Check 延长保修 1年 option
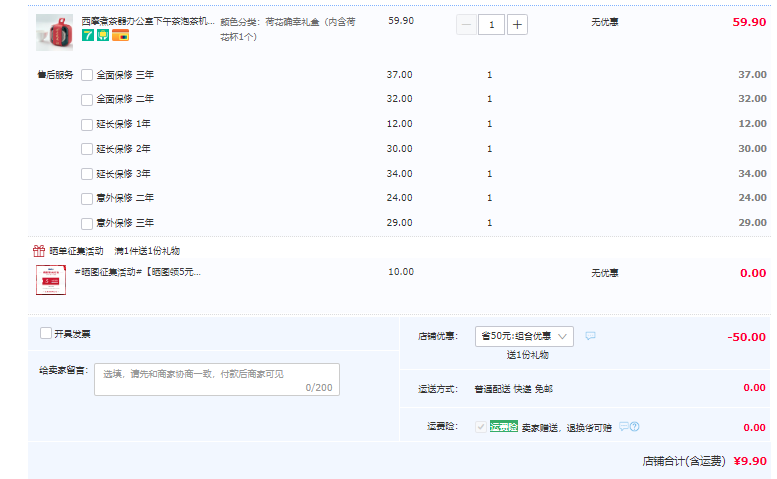The height and width of the screenshot is (479, 777). (87, 124)
